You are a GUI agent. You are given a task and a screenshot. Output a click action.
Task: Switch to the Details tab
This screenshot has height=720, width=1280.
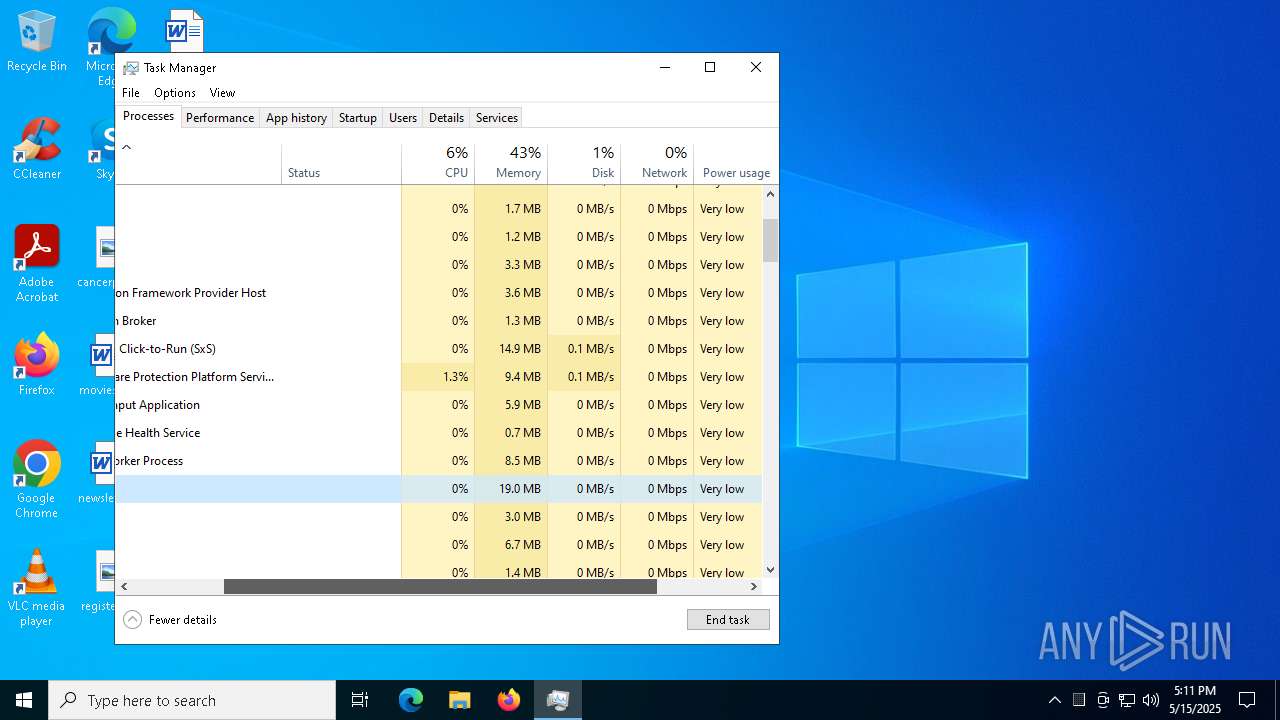[446, 118]
